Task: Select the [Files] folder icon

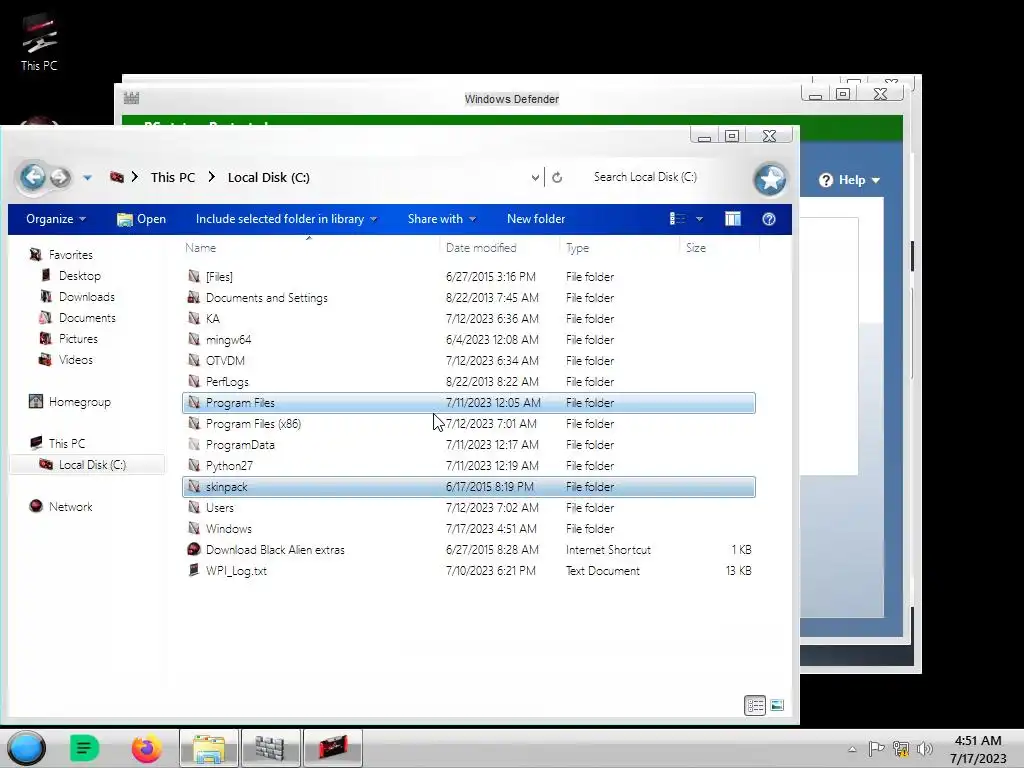Action: [x=193, y=276]
